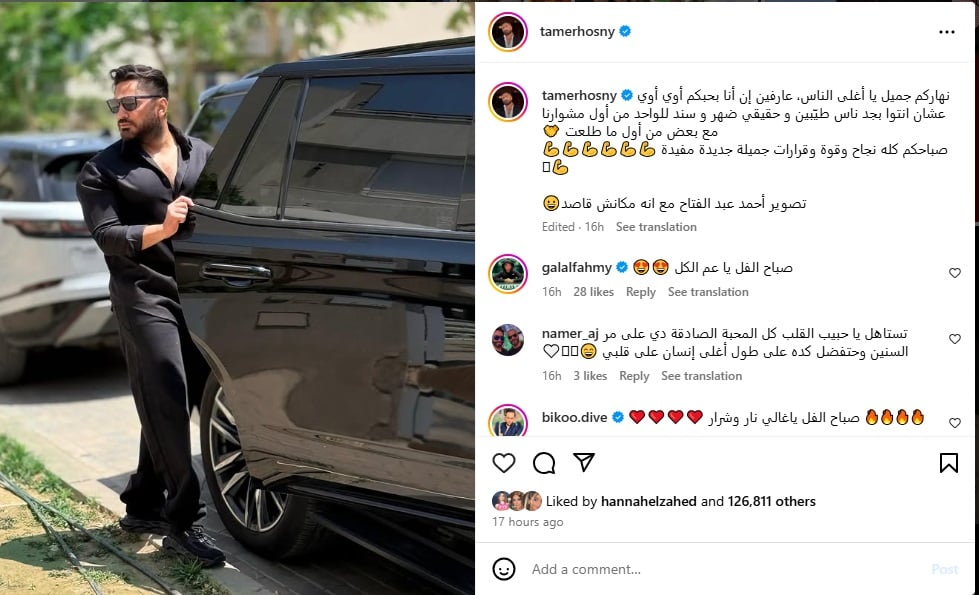Click inside Add a comment field
This screenshot has height=595, width=979.
(x=724, y=569)
